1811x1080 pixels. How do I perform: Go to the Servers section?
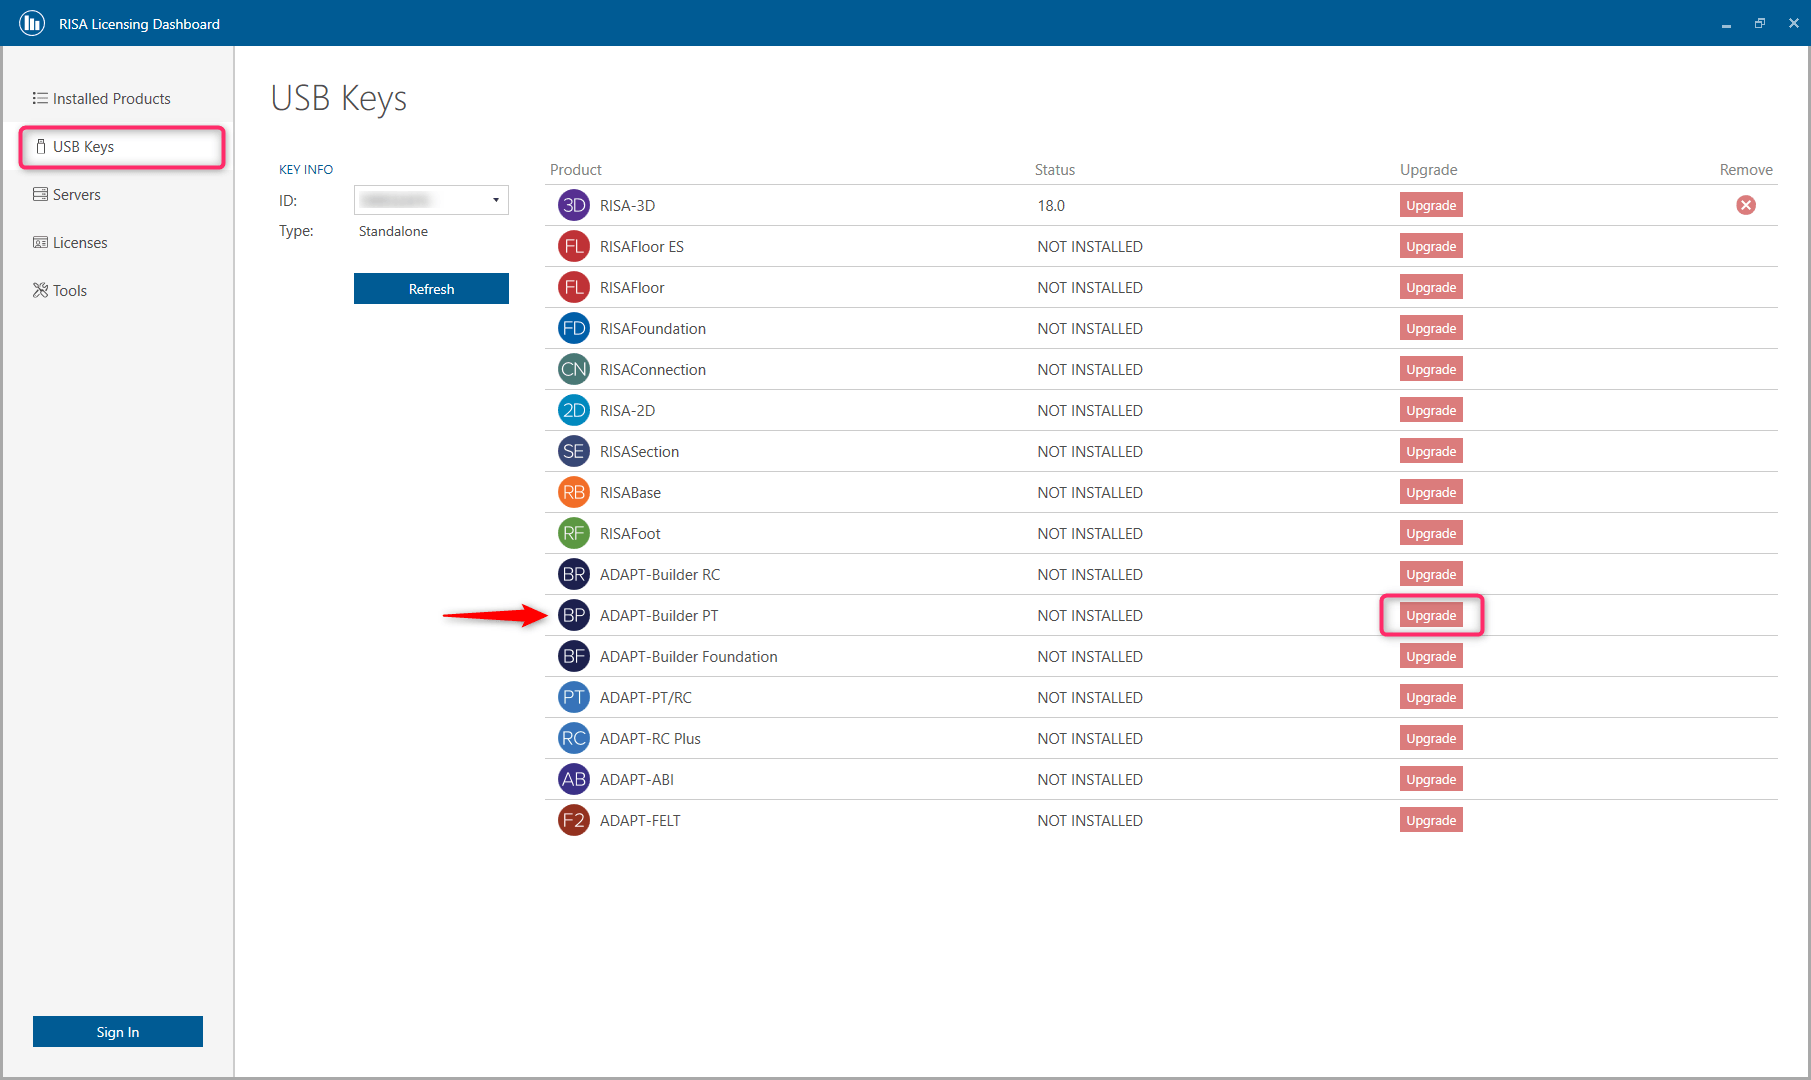76,194
